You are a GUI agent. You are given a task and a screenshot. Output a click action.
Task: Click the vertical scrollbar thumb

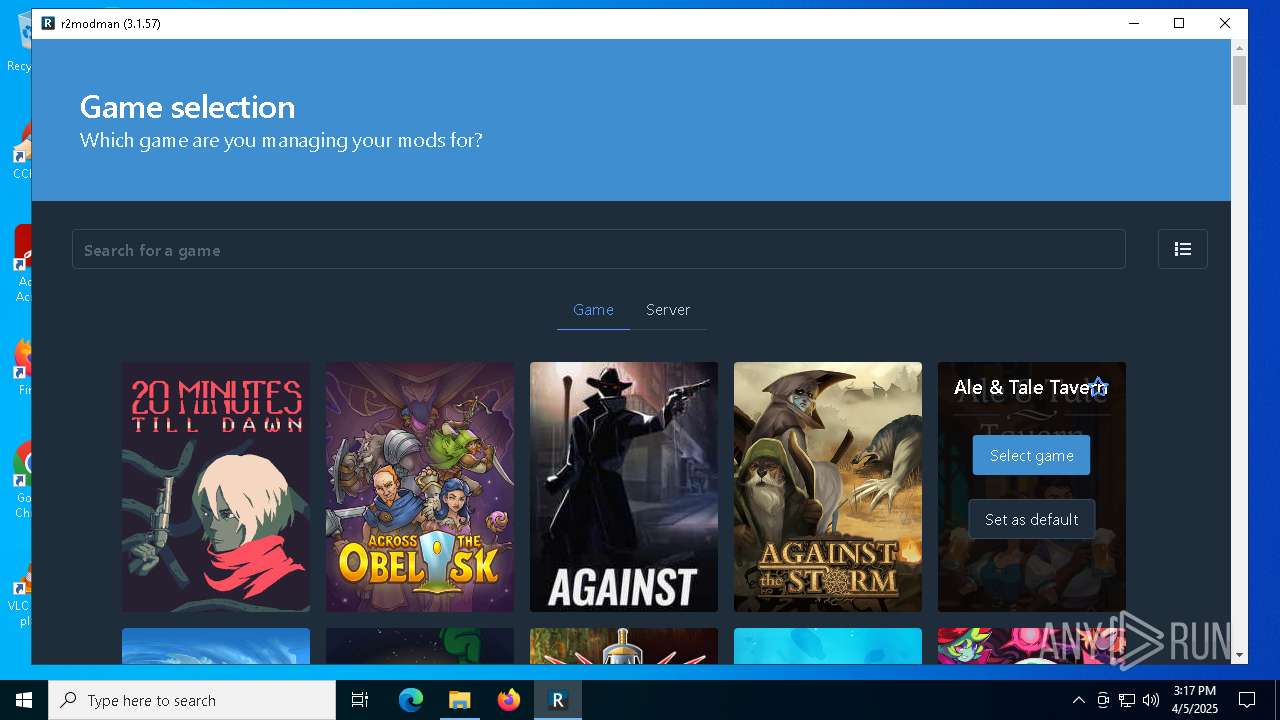(x=1239, y=81)
